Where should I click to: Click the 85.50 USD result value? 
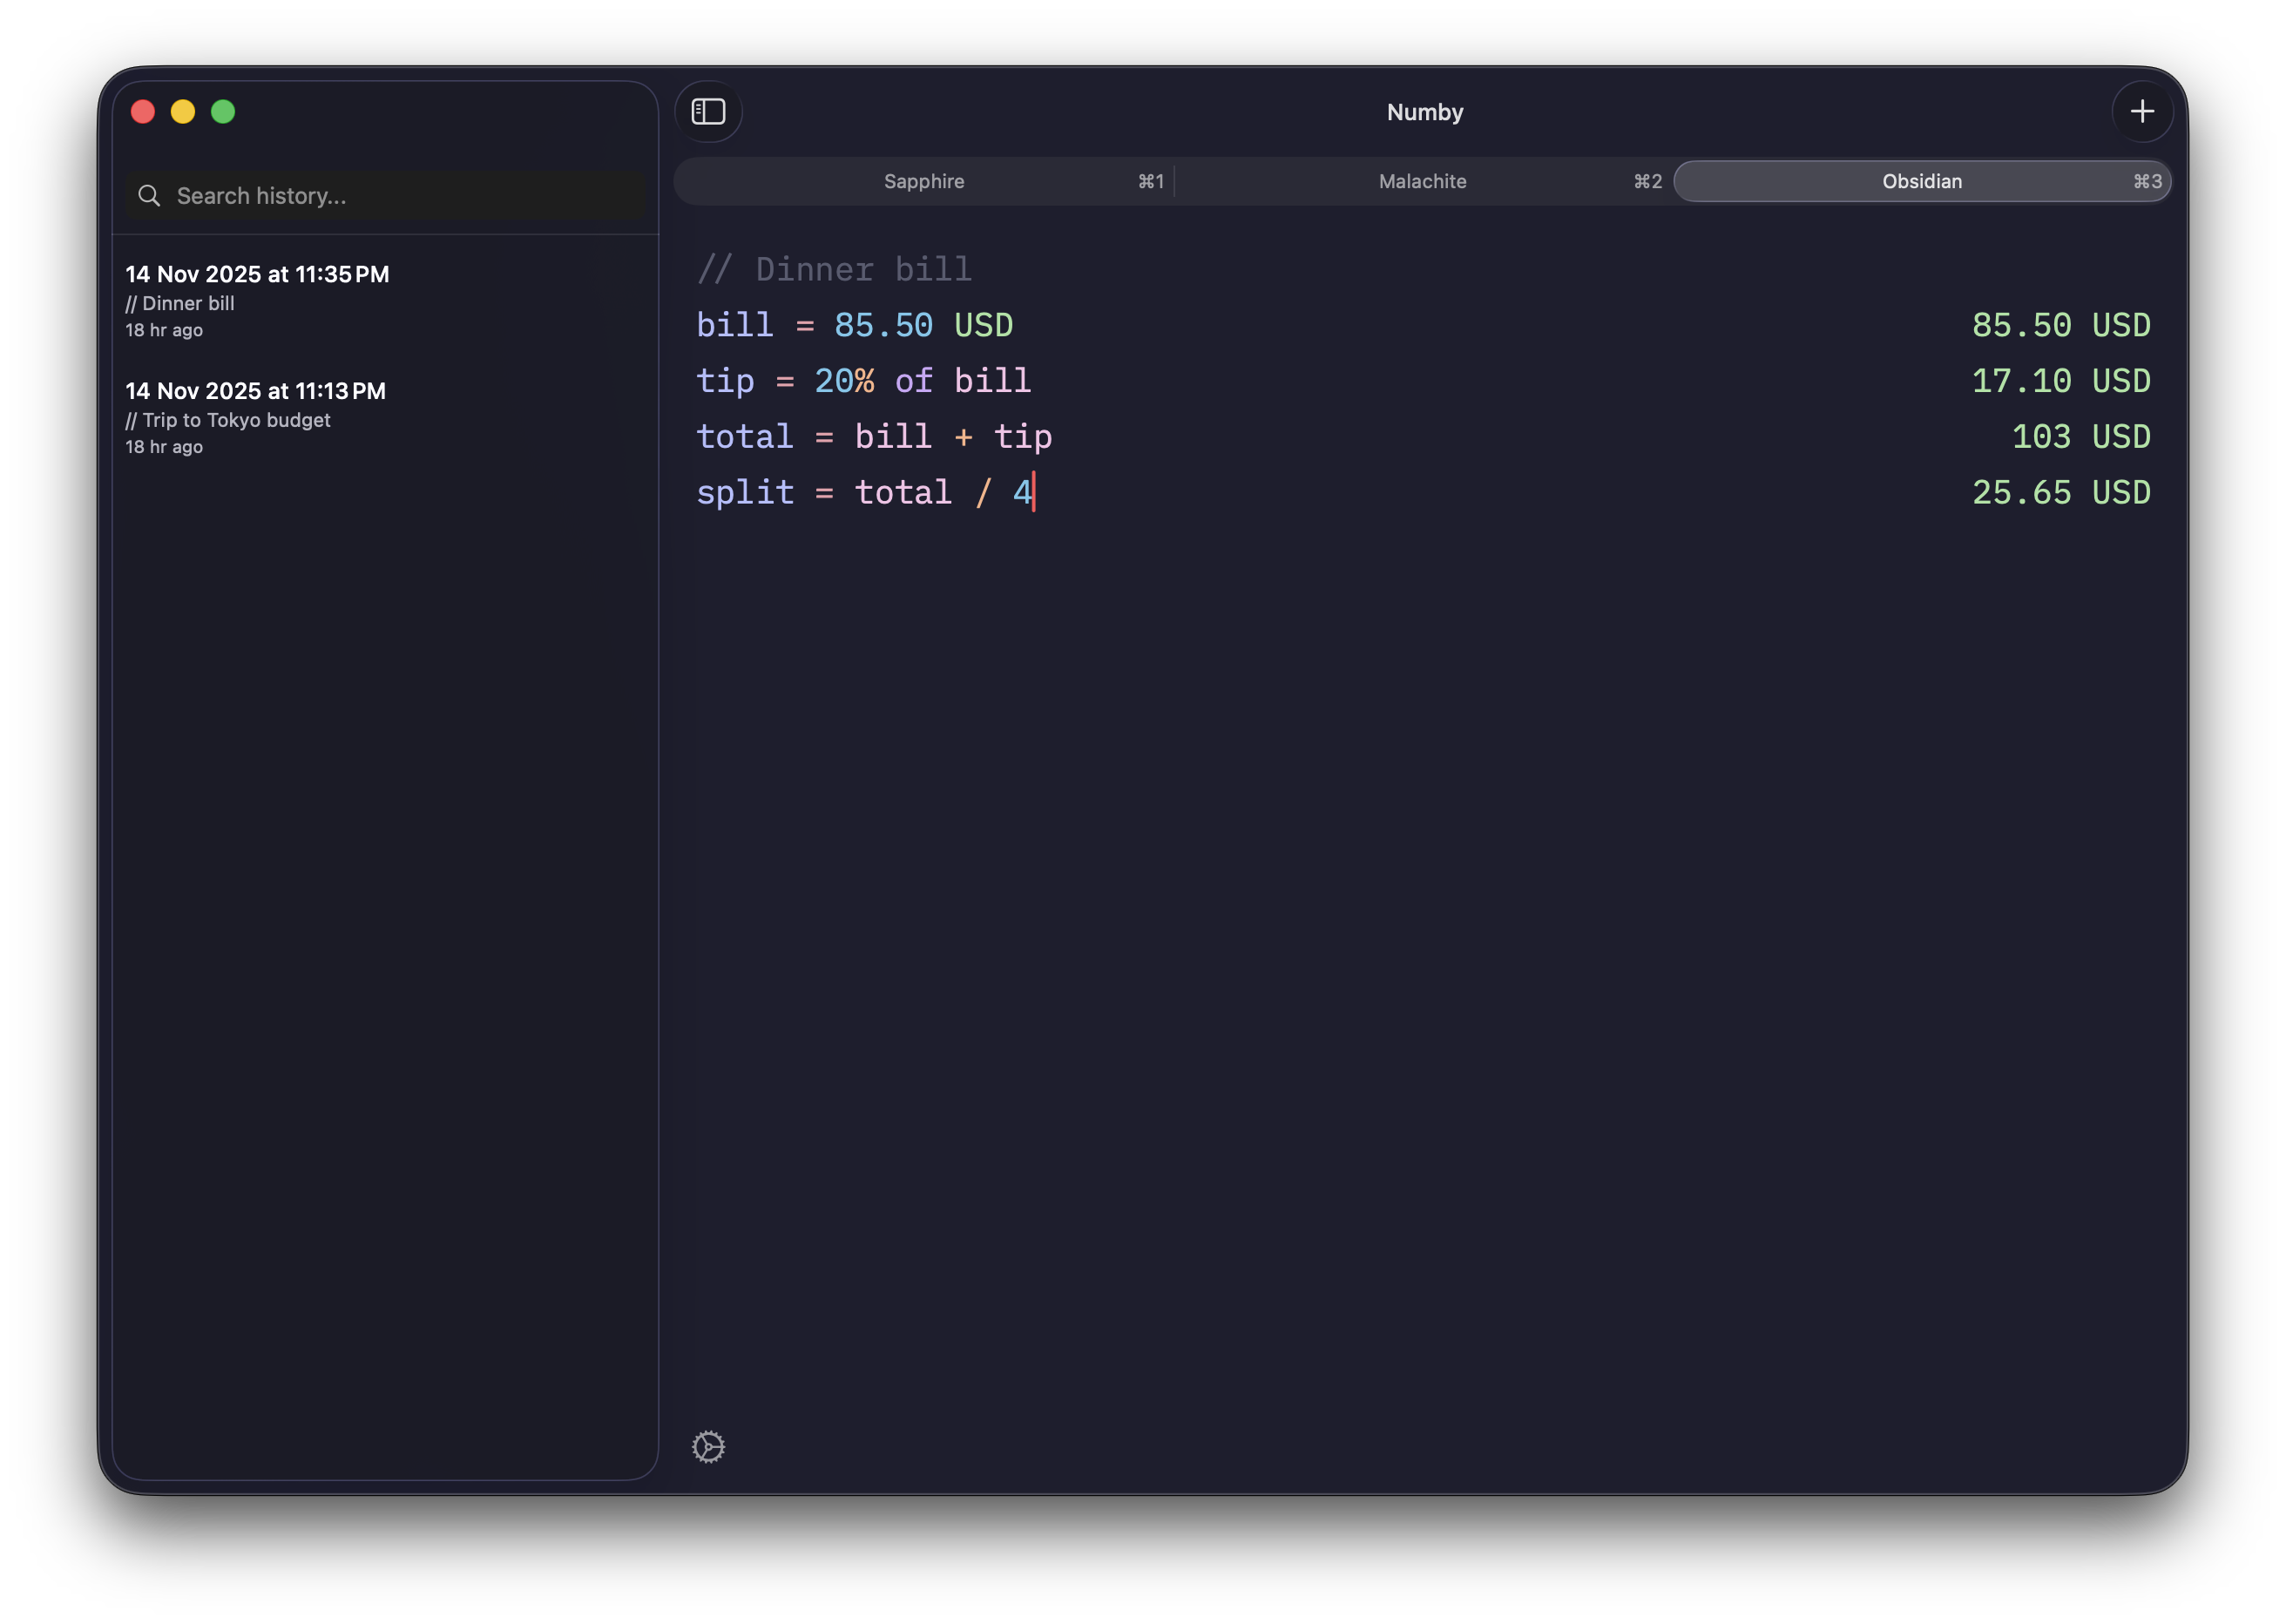pos(2060,324)
